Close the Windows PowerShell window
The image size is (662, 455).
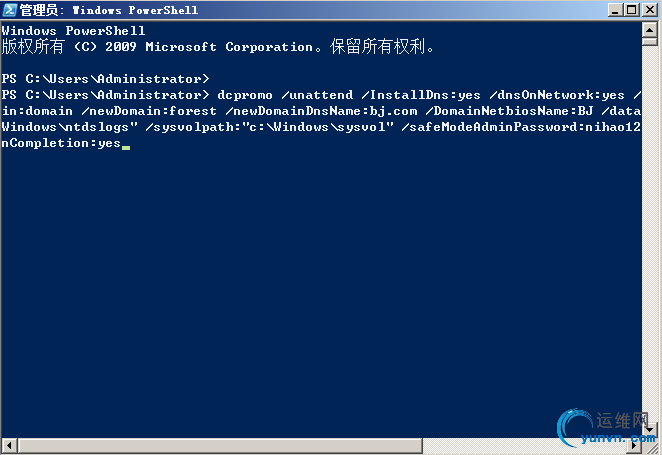coord(648,10)
